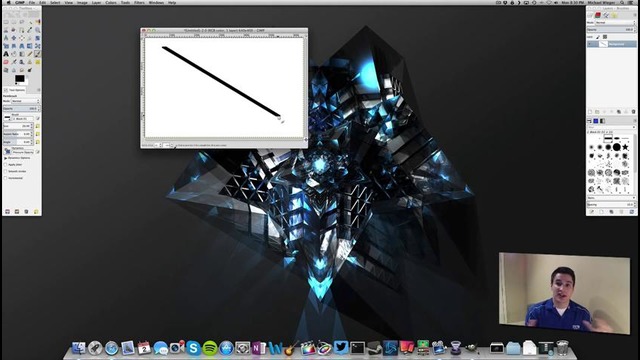Select the Text tool in the toolbox

coord(6,54)
